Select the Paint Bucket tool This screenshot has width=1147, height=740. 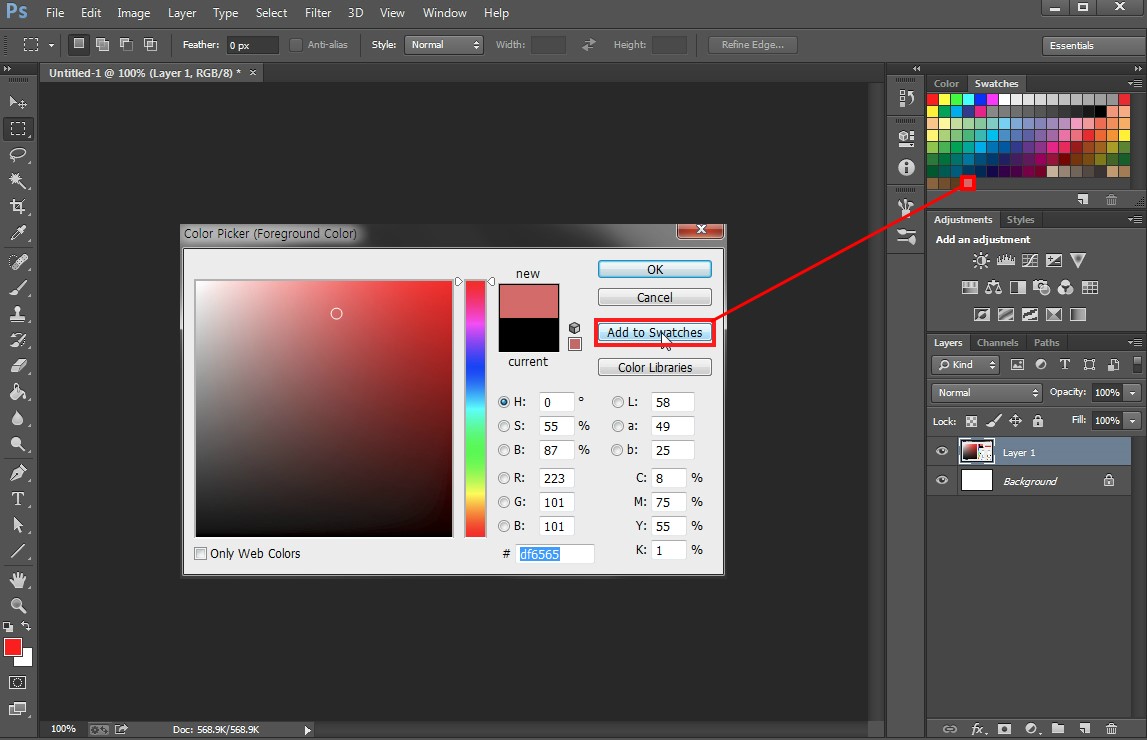(18, 392)
